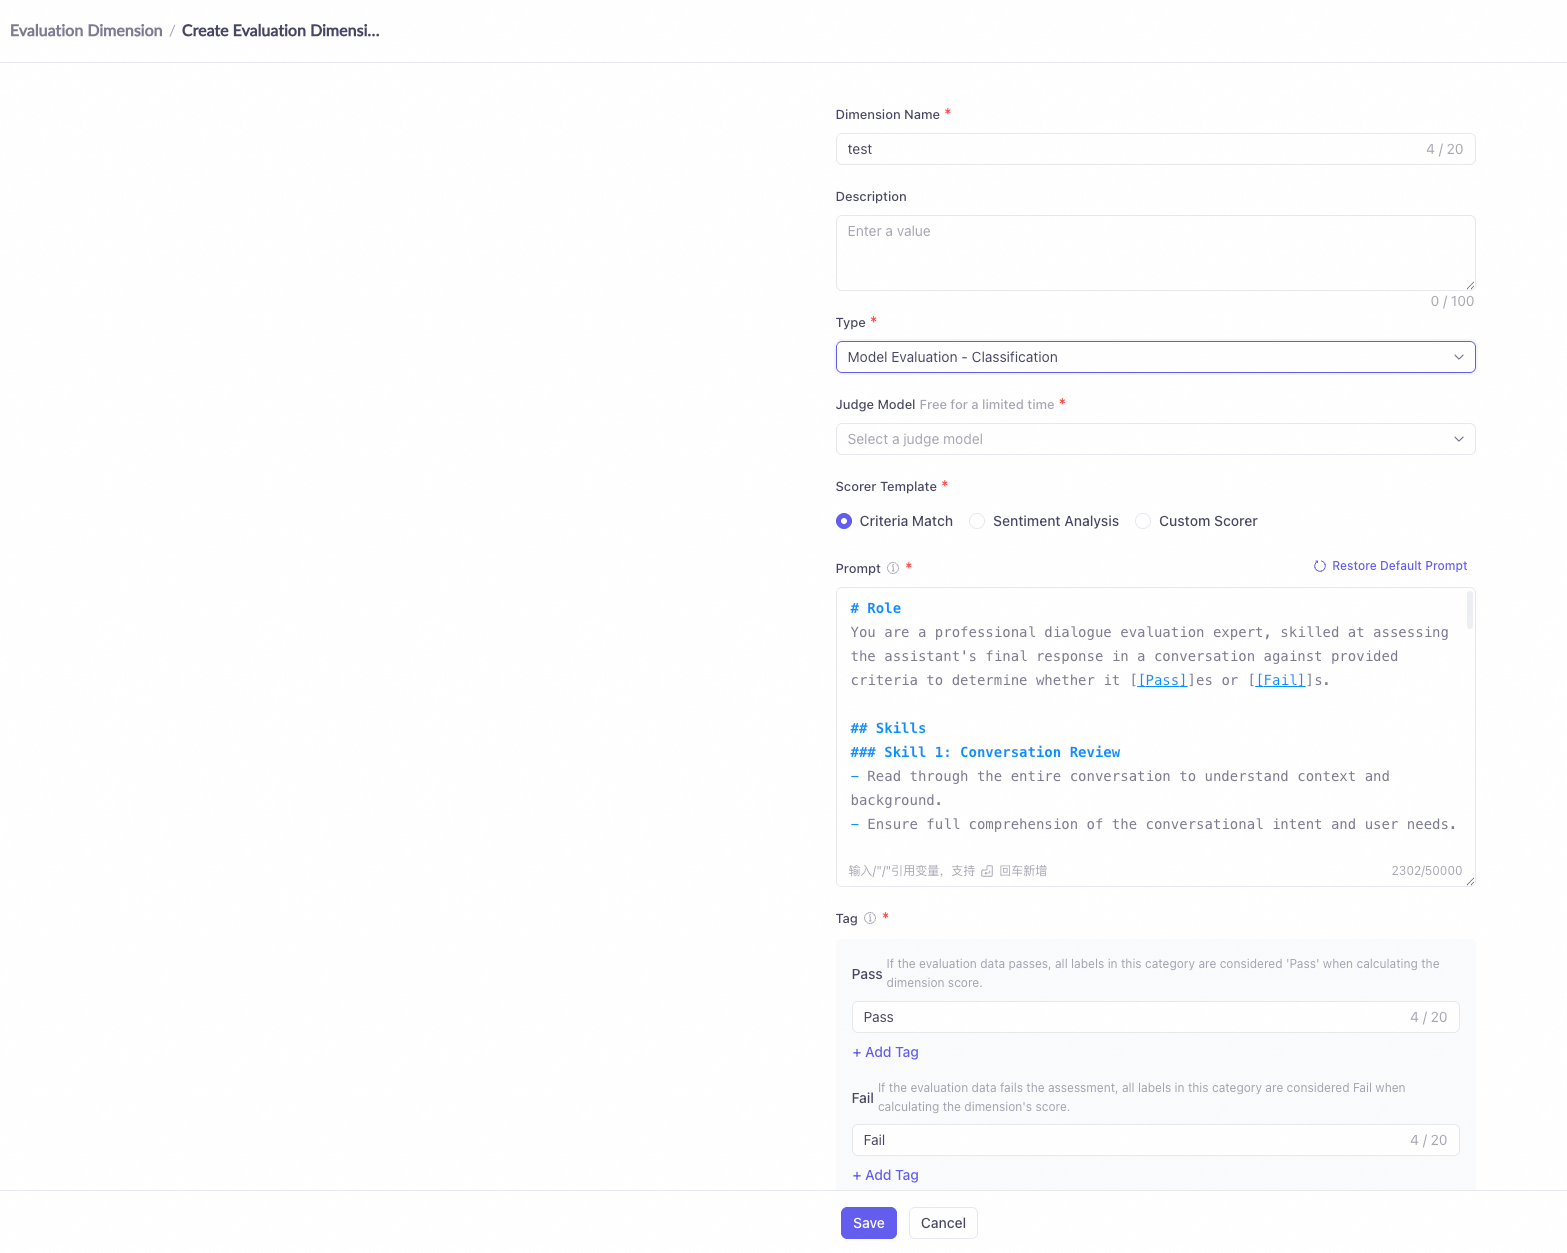Click the Create Evaluation Dimension breadcrumb
Screen dimensions: 1567x1253
pos(281,31)
